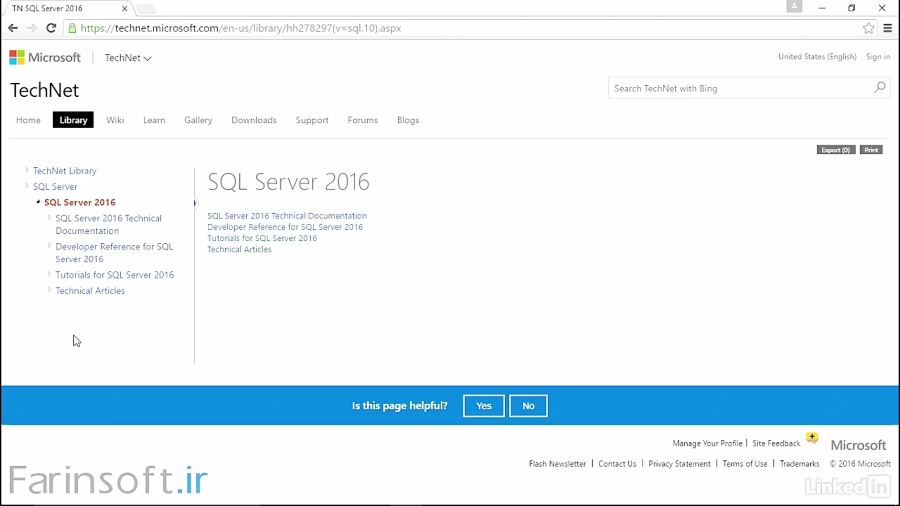
Task: Open Flash Newsletter footer link
Action: 557,464
